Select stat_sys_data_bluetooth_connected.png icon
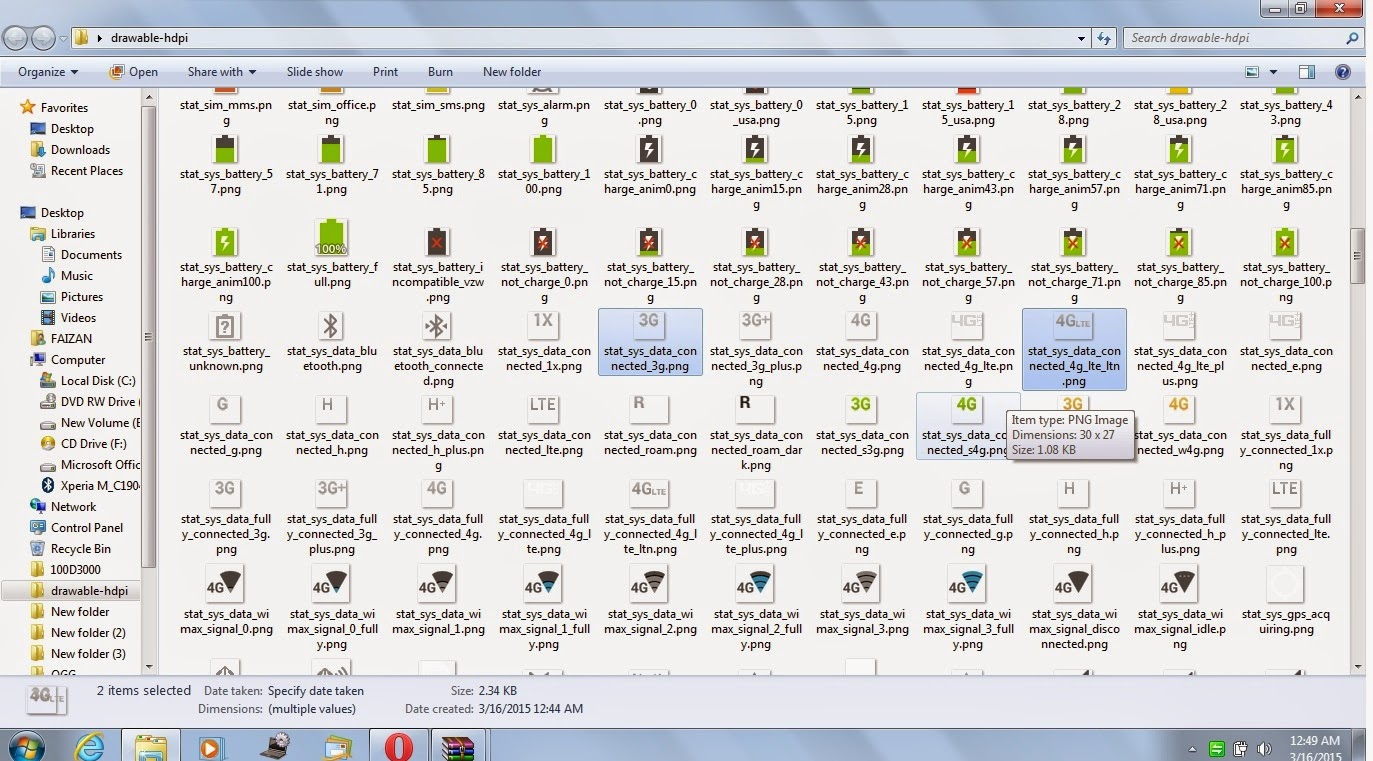 tap(437, 325)
